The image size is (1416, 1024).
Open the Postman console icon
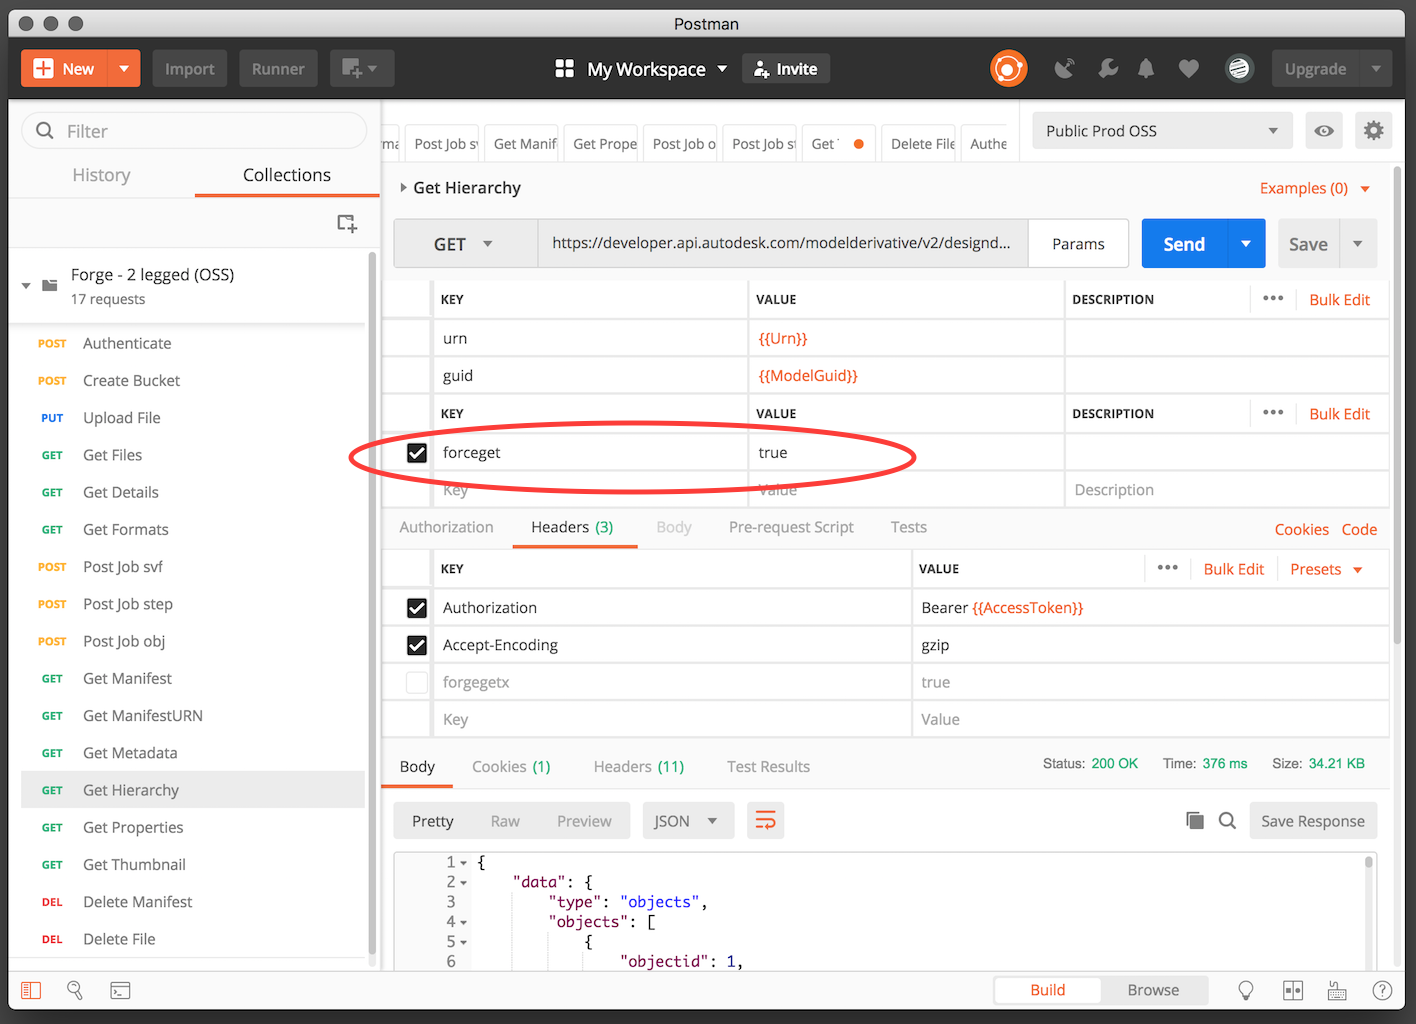(x=120, y=990)
